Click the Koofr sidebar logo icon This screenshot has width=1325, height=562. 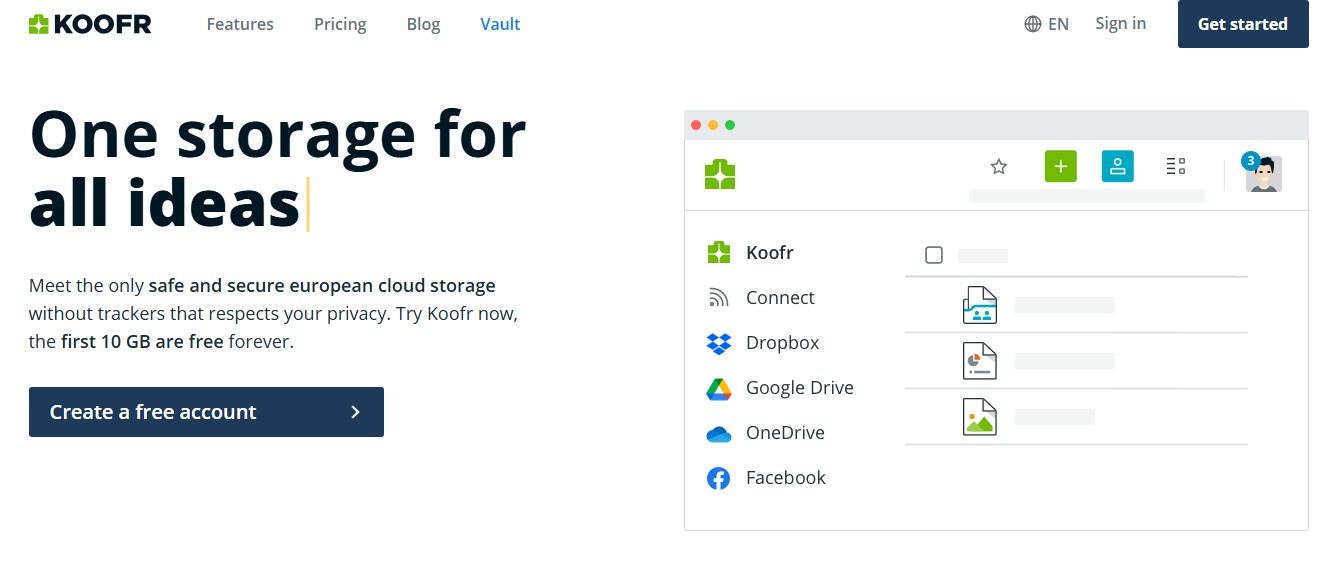719,253
